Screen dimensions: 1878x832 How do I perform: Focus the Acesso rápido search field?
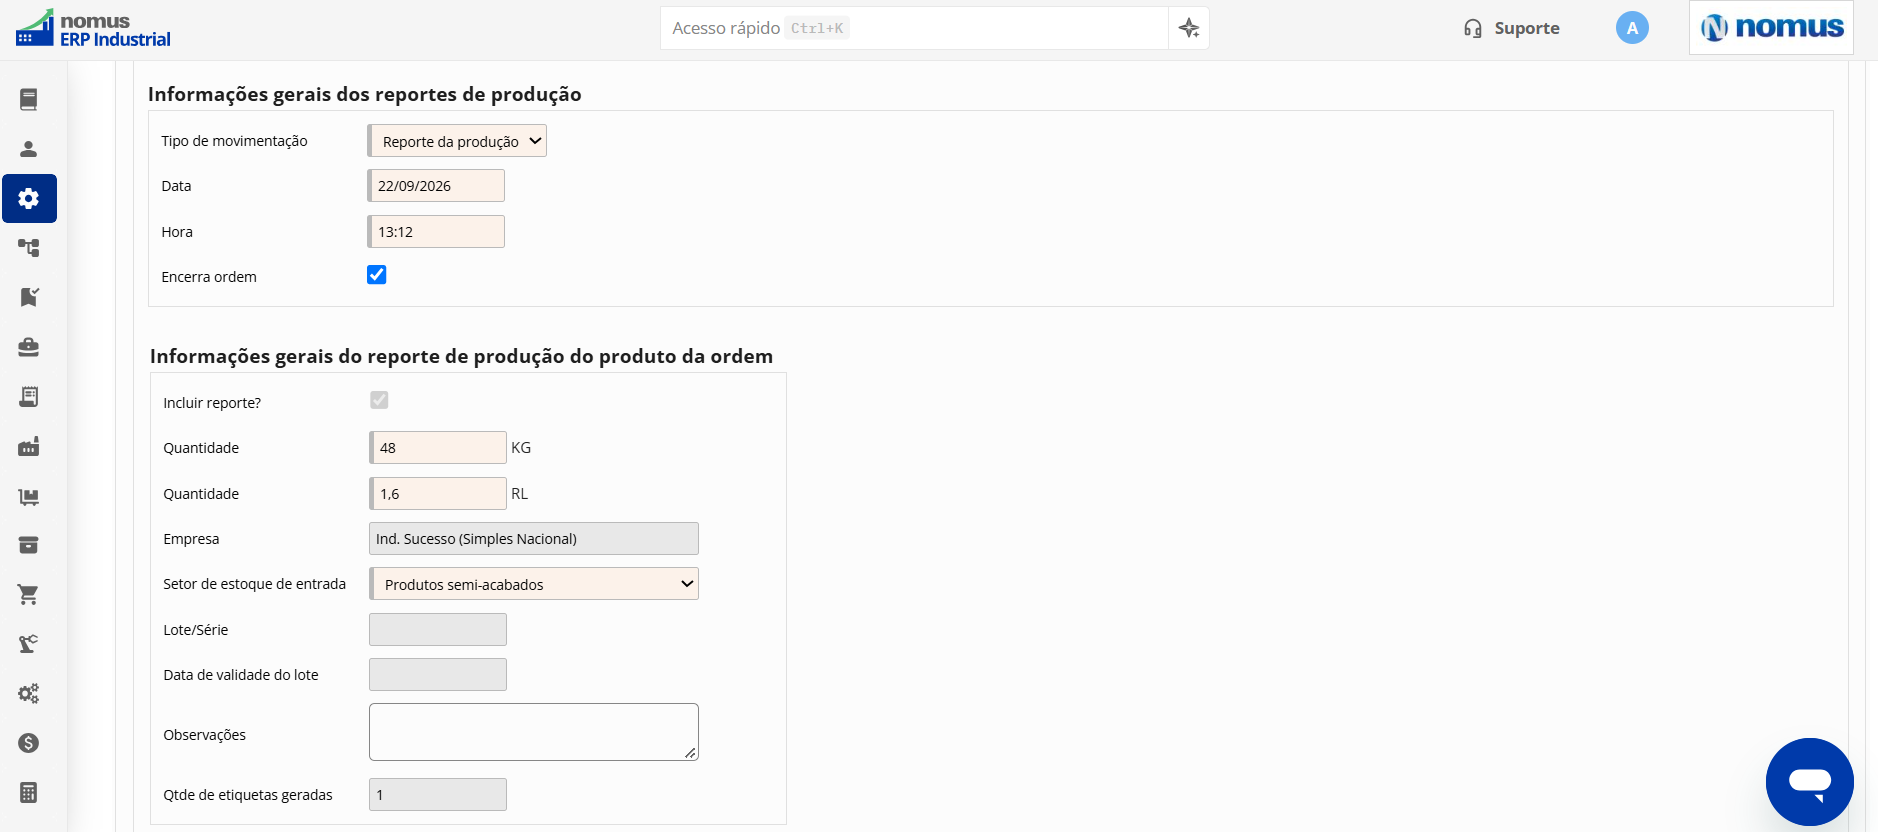pos(914,28)
